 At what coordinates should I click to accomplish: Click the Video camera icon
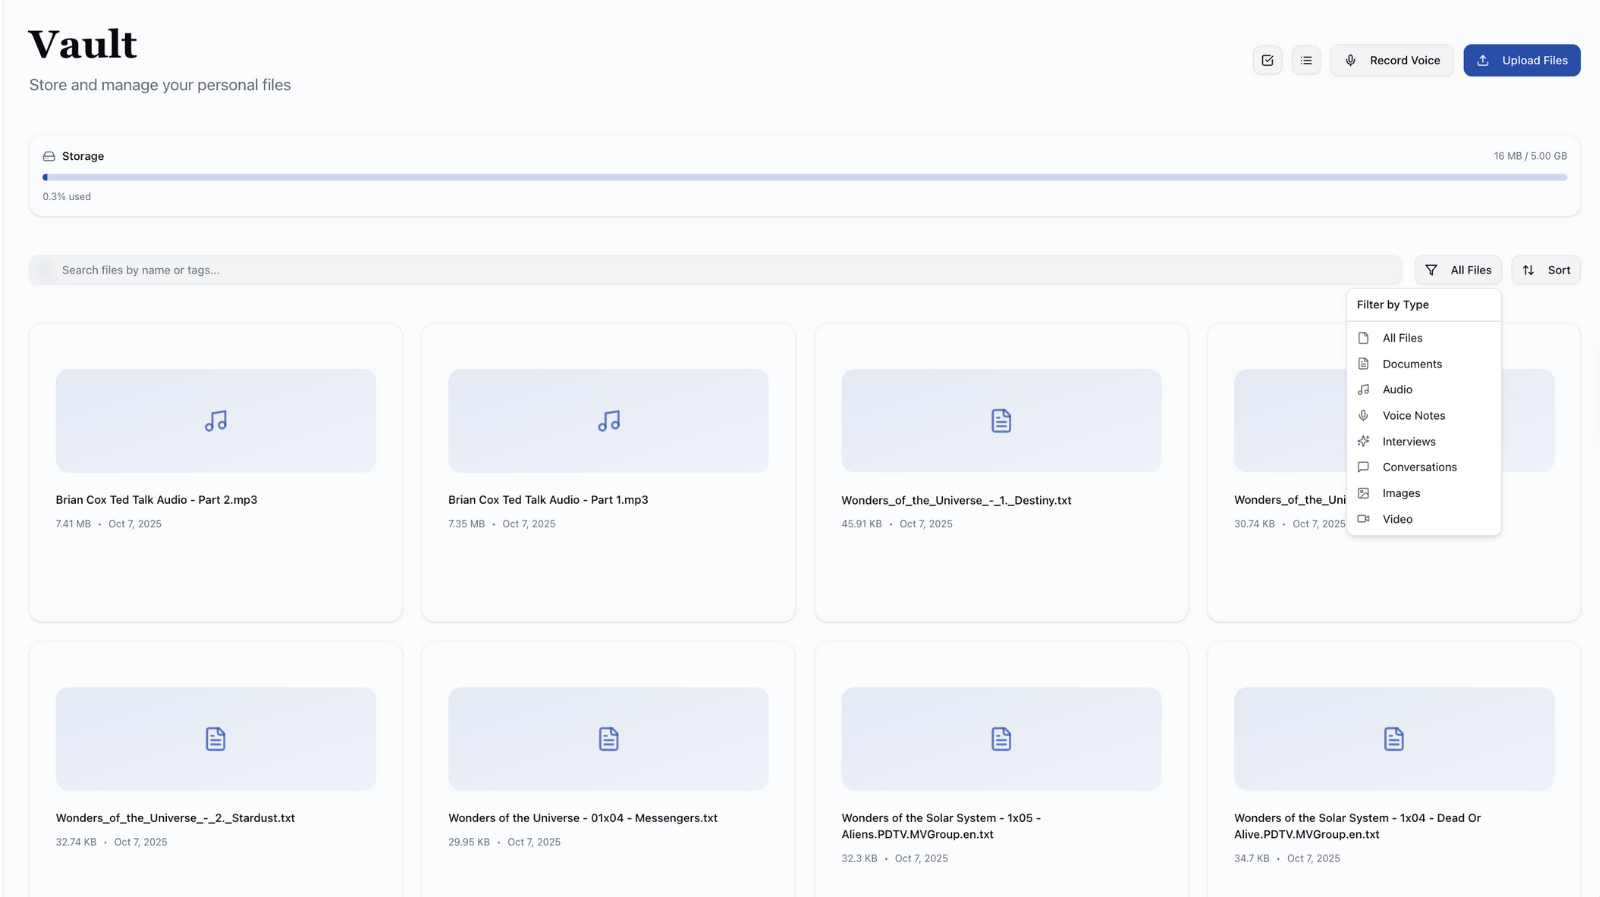(1363, 519)
